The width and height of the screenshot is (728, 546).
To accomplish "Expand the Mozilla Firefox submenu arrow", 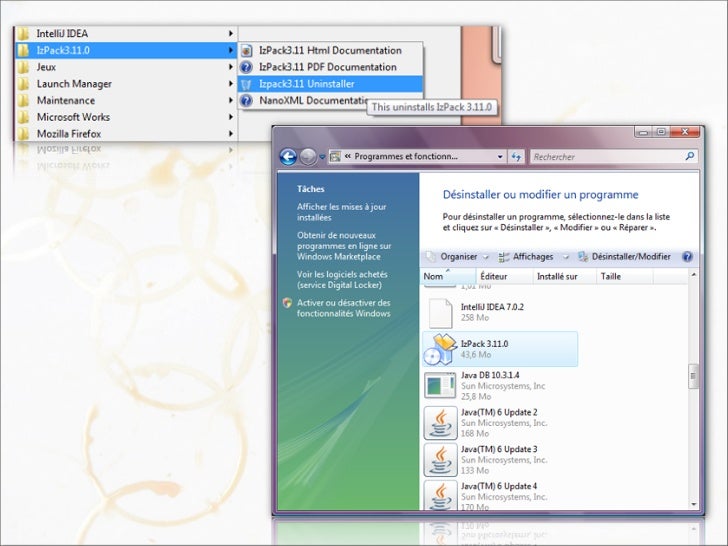I will [x=231, y=134].
